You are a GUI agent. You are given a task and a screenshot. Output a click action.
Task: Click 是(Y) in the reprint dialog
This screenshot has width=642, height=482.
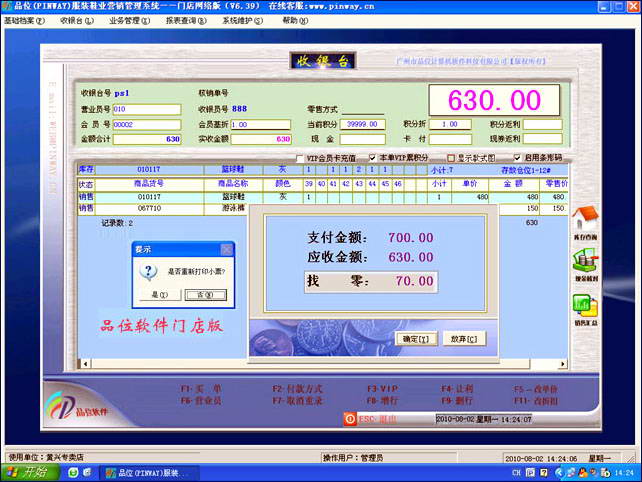160,294
